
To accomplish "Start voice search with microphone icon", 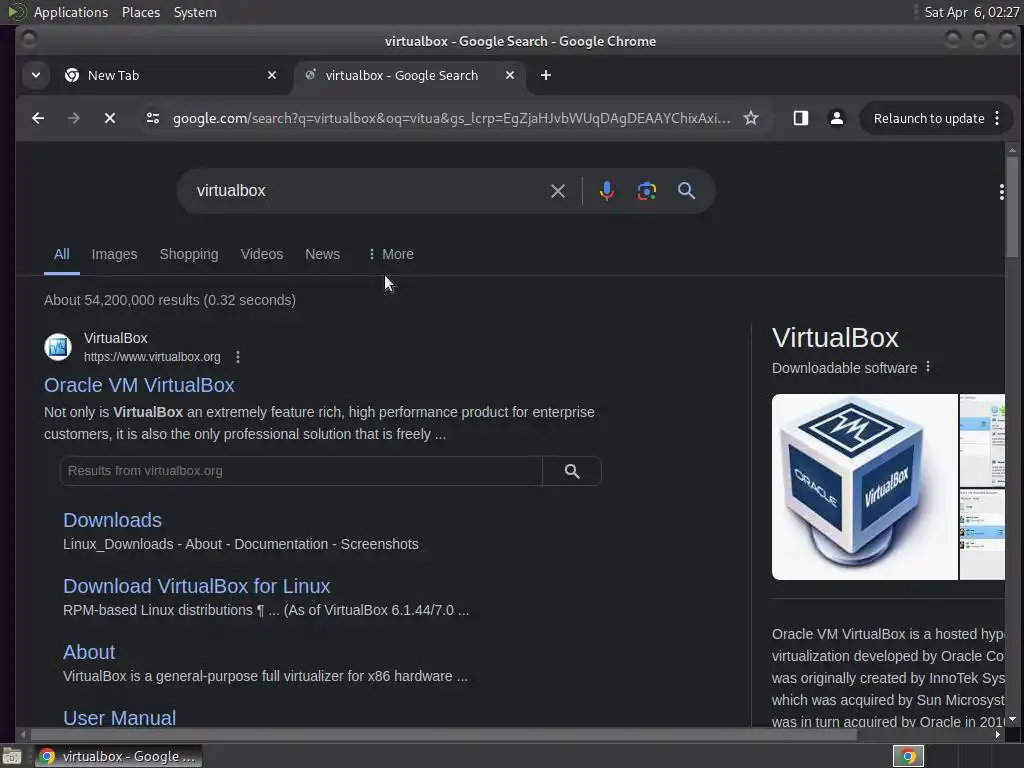I will [x=607, y=191].
